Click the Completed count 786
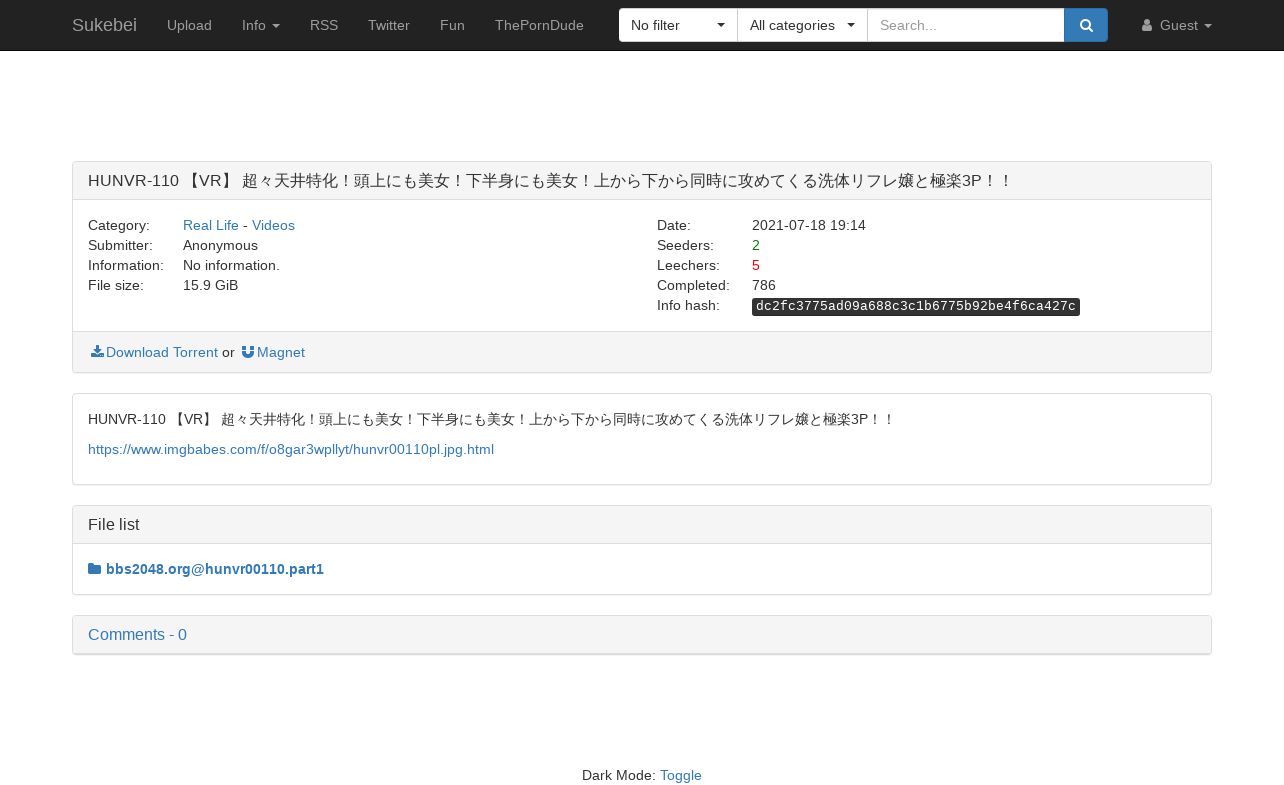Image resolution: width=1284 pixels, height=785 pixels. coord(764,285)
